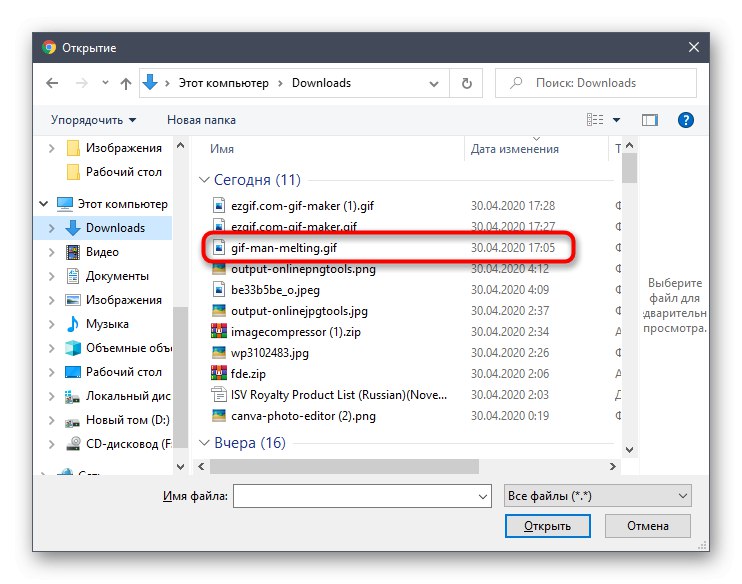This screenshot has height=584, width=742.
Task: Select Downloads in the navigation tree
Action: [x=115, y=228]
